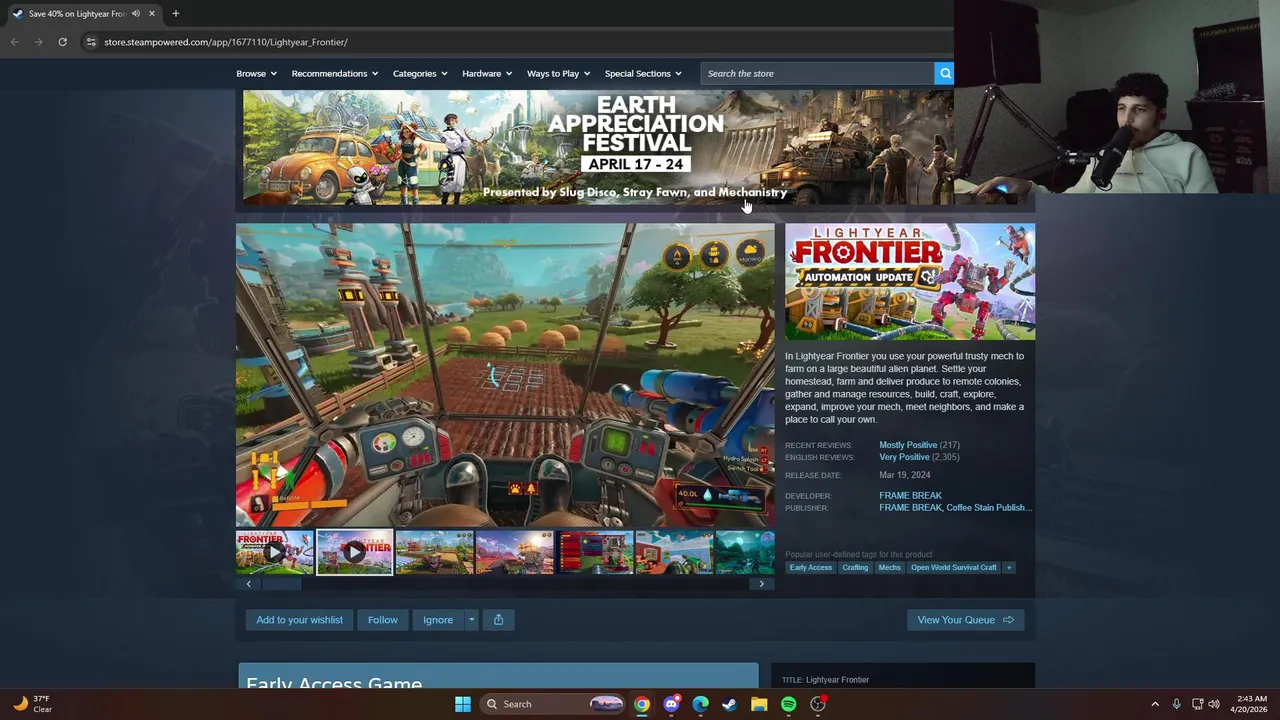The image size is (1280, 720).
Task: Click the share icon button
Action: (x=498, y=620)
